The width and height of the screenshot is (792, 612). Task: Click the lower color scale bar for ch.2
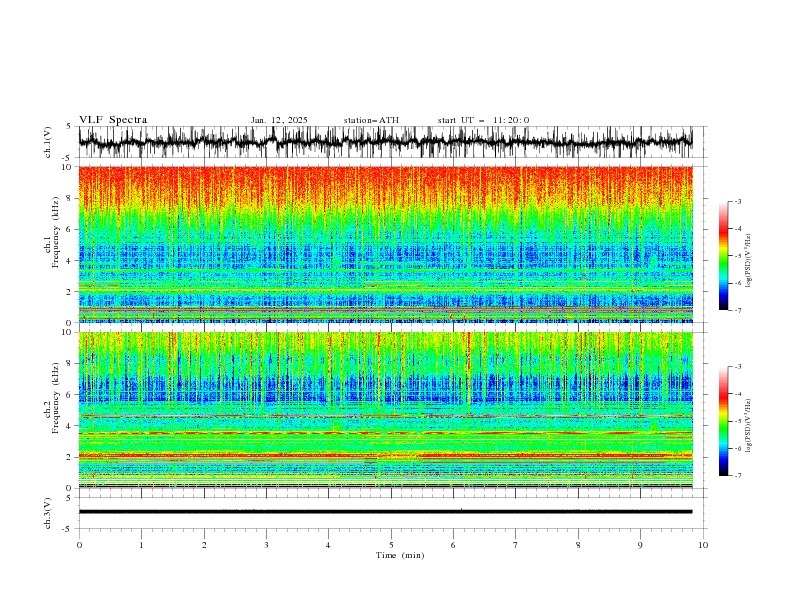tap(723, 421)
